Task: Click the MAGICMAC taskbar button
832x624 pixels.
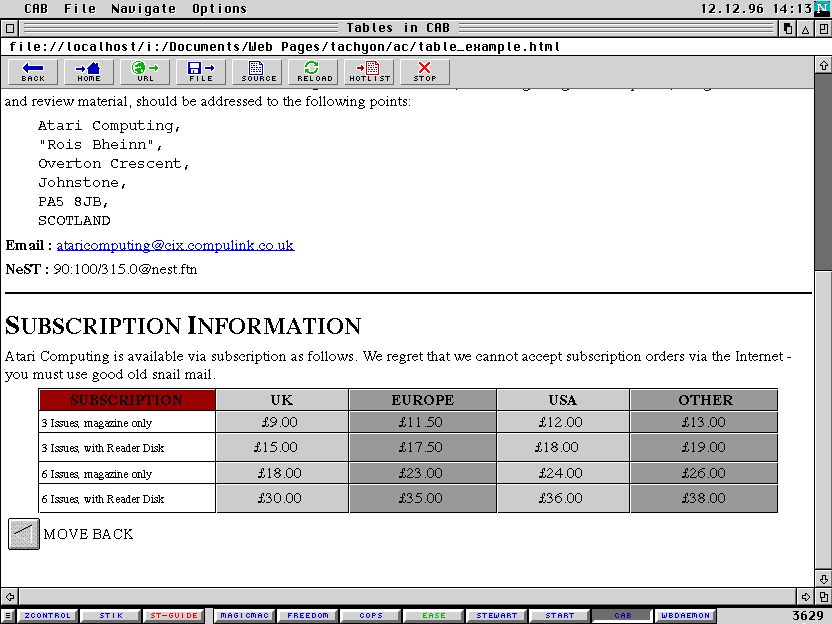Action: click(x=243, y=616)
